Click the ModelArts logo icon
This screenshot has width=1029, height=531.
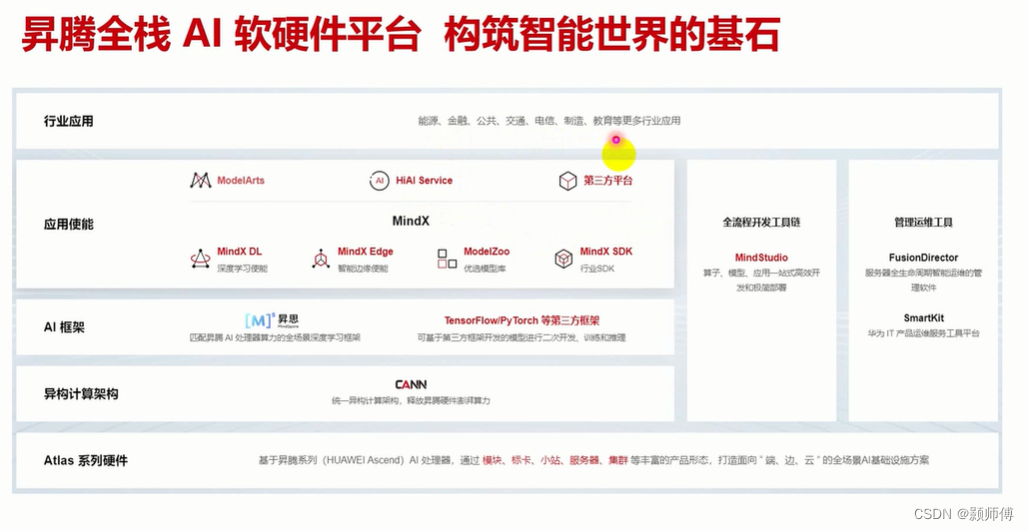point(200,181)
